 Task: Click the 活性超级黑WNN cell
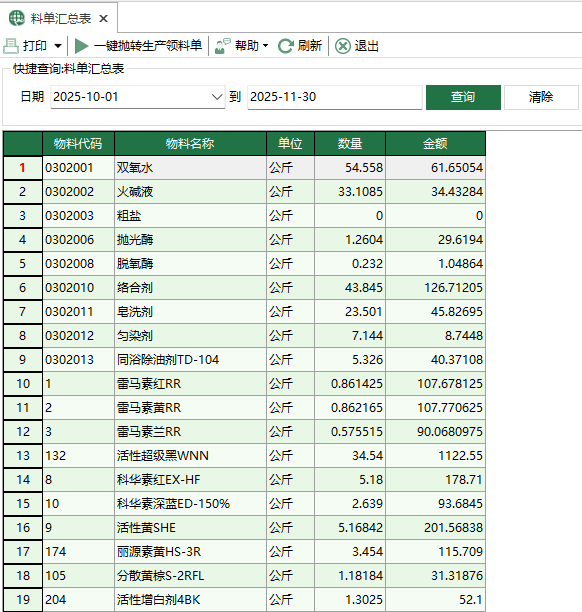[190, 456]
